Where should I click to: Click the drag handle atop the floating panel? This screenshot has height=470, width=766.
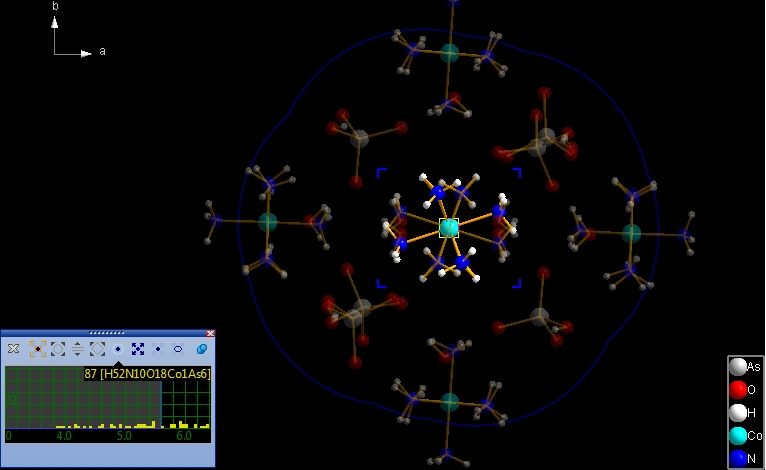click(x=107, y=332)
